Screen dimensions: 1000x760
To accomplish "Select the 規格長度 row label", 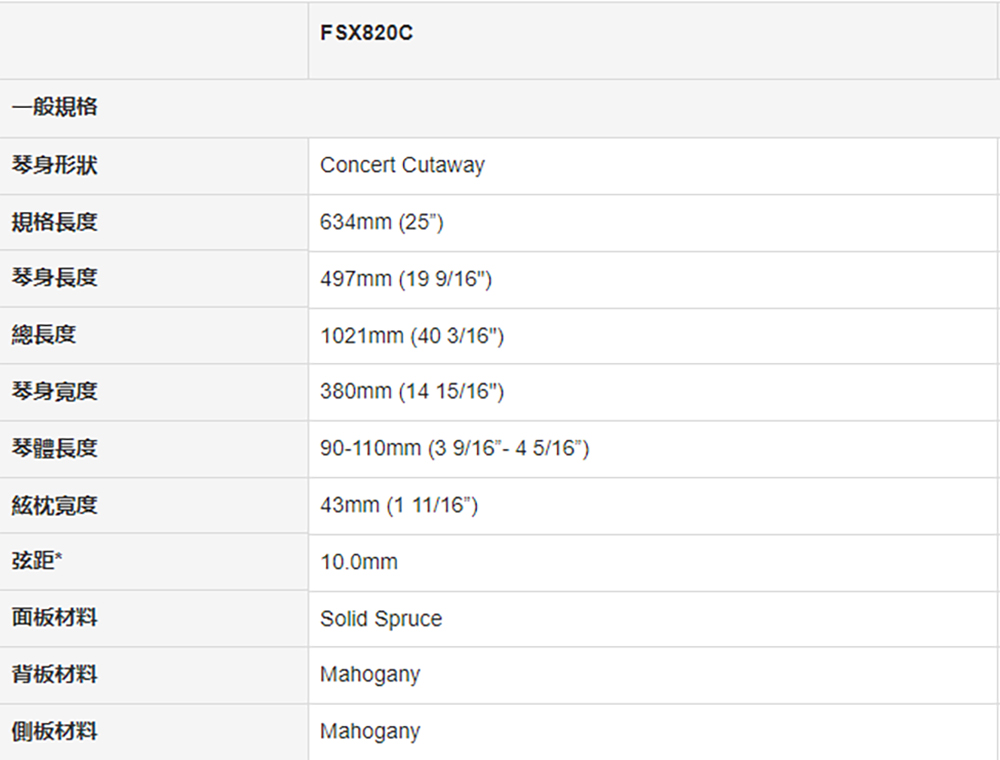I will 54,222.
